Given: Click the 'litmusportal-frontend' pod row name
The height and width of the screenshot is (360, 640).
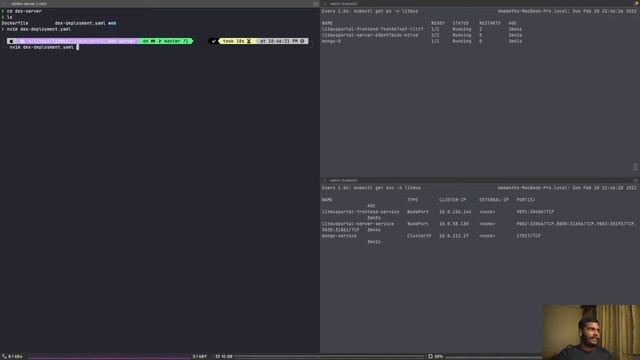Looking at the screenshot, I should pyautogui.click(x=372, y=29).
